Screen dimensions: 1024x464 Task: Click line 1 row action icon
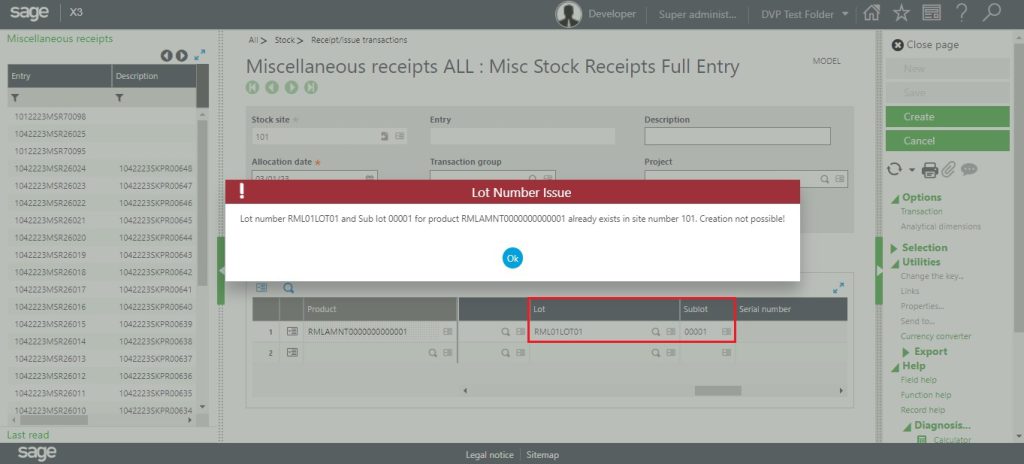click(293, 332)
